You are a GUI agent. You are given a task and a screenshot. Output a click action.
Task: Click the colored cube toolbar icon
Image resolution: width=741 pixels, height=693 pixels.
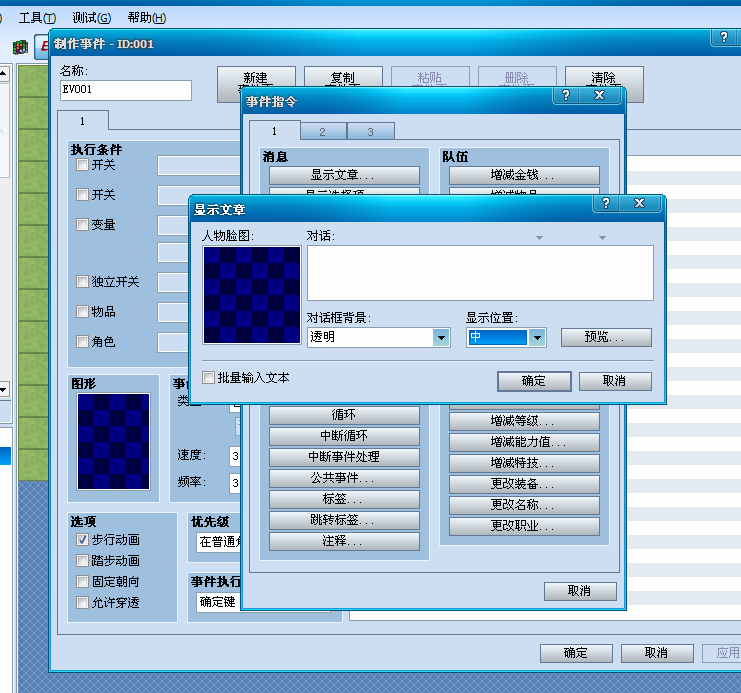[x=20, y=47]
